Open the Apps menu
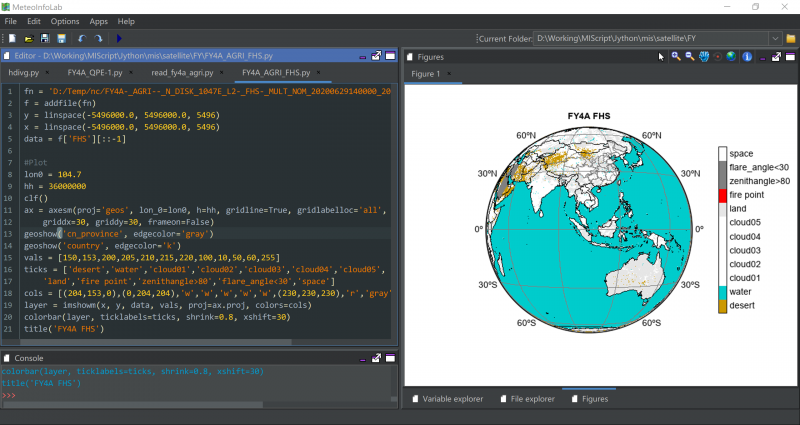Viewport: 800px width, 425px height. (x=98, y=21)
